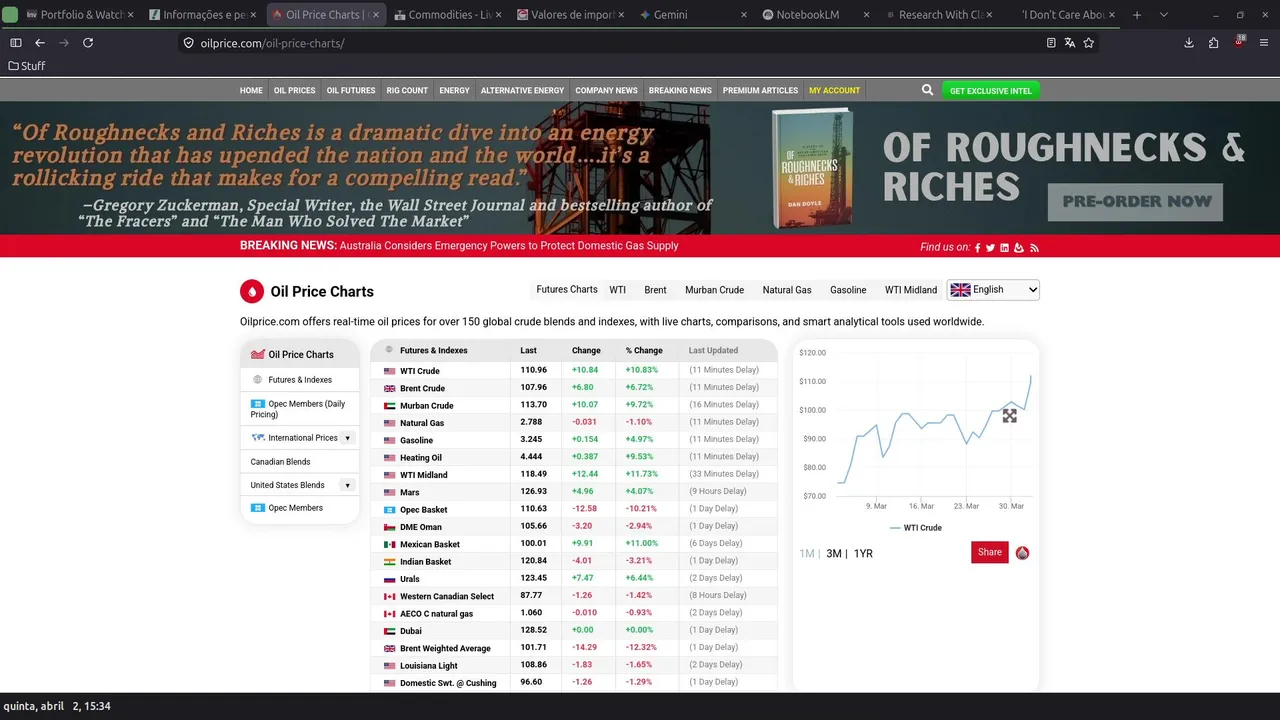Image resolution: width=1280 pixels, height=720 pixels.
Task: Open reader view icon in address bar
Action: (x=1051, y=43)
